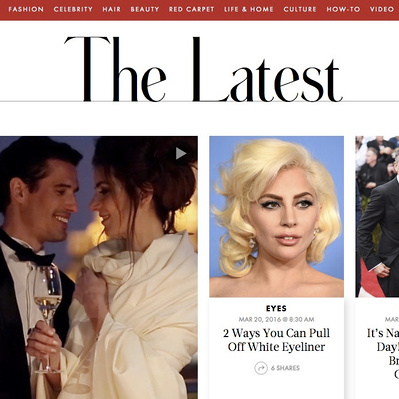Open the Celebrity section

pos(73,9)
